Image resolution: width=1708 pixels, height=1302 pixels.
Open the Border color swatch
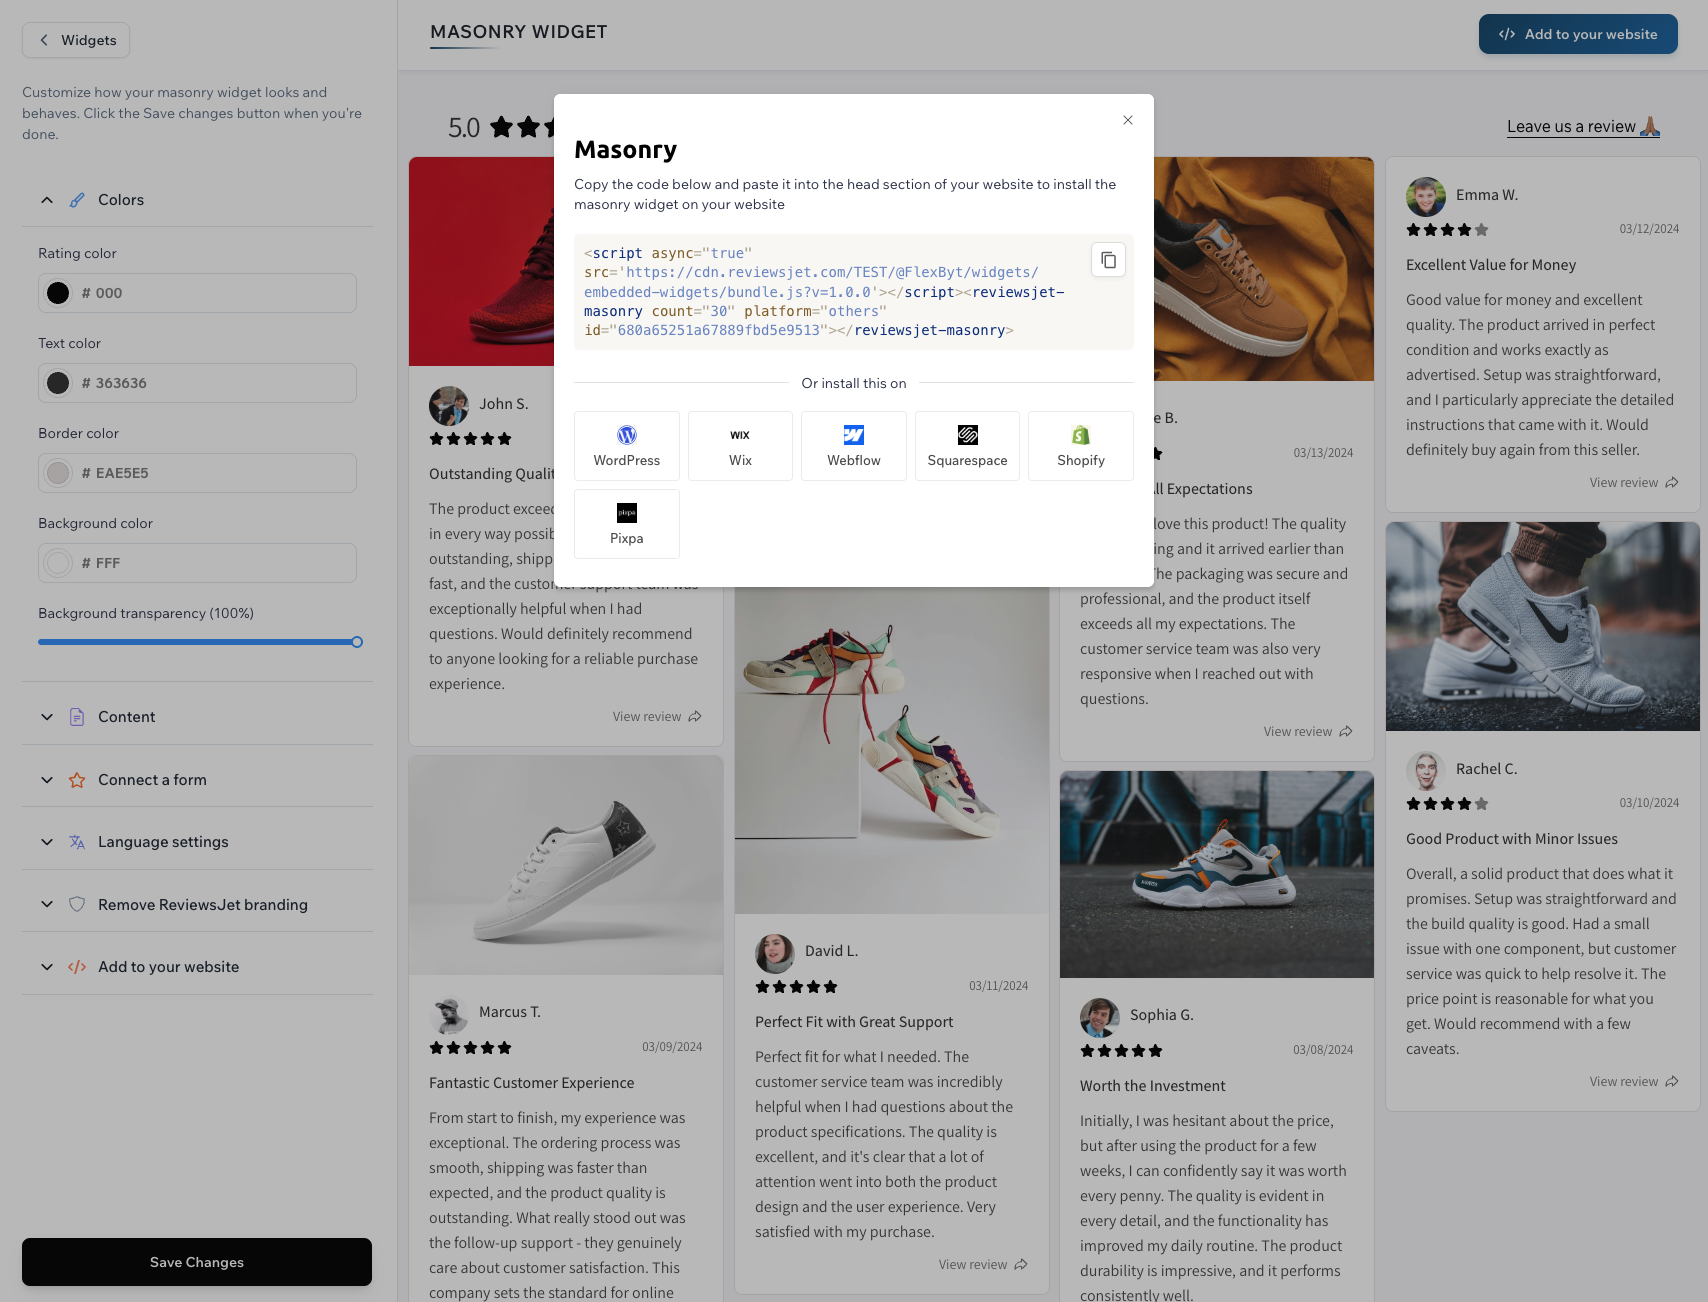click(x=58, y=473)
